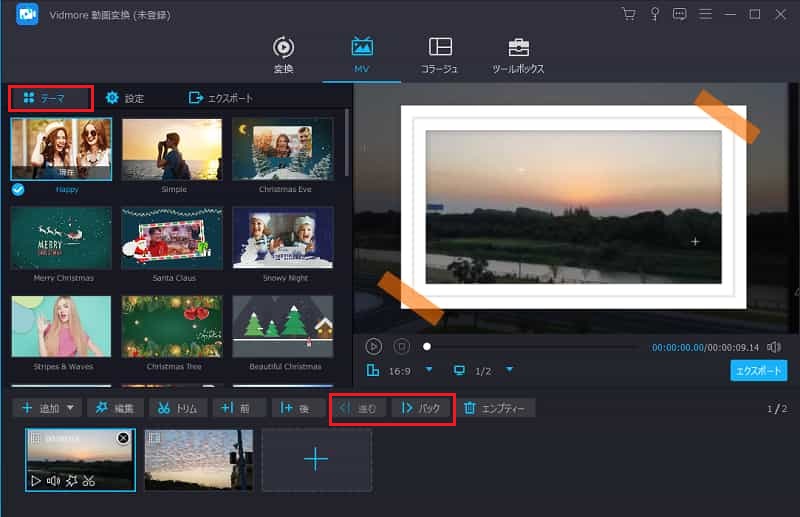Open the shopping cart purchase icon
The height and width of the screenshot is (517, 800).
point(629,14)
